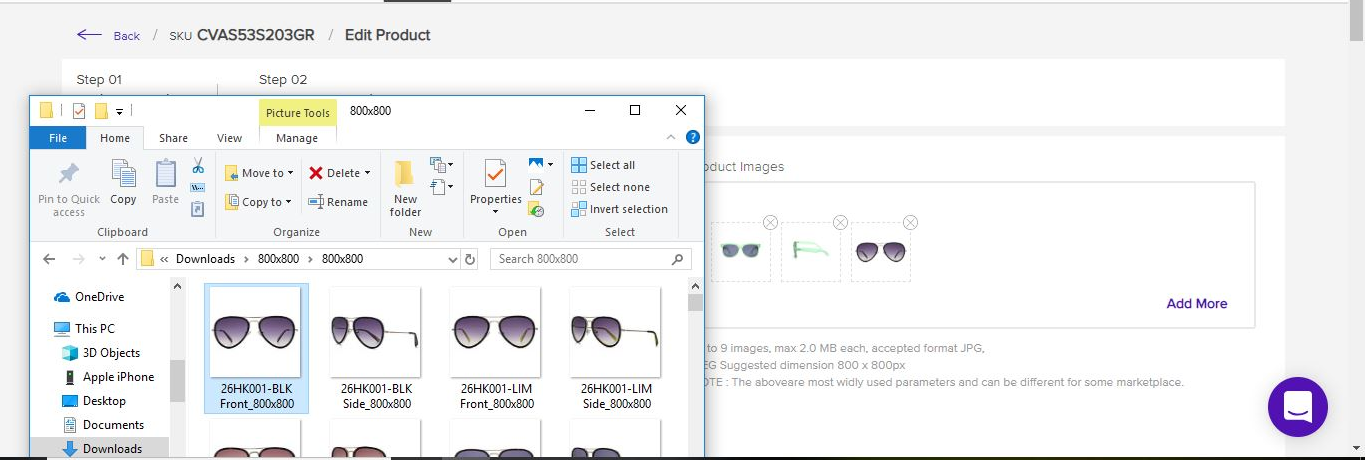Viewport: 1365px width, 460px height.
Task: Remove the green sunglasses side image
Action: (840, 222)
